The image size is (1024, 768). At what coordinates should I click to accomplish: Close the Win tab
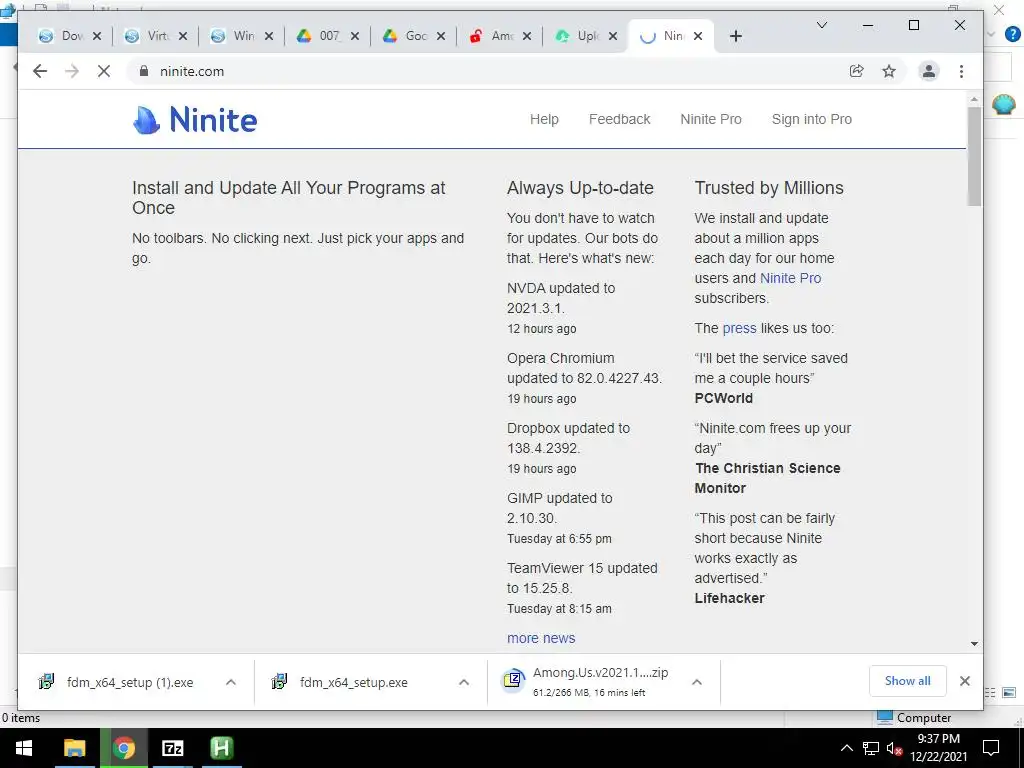[x=268, y=36]
